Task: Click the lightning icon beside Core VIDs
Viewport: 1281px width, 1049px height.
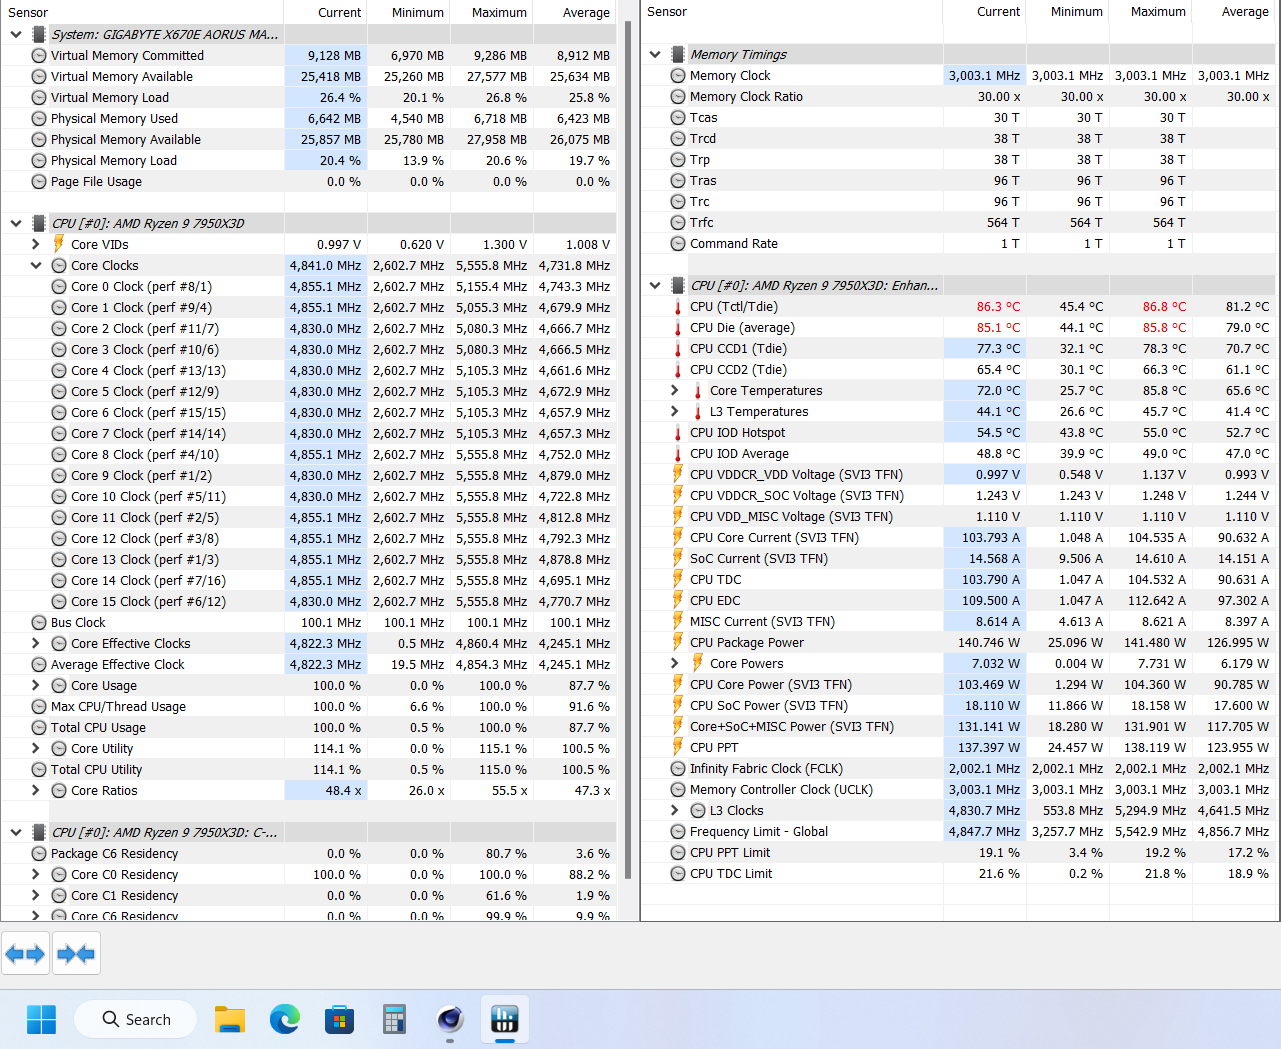Action: point(59,244)
